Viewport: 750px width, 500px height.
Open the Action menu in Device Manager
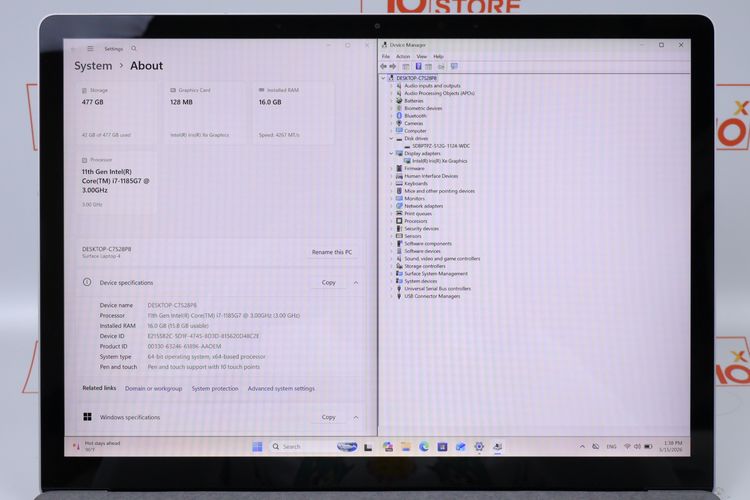pyautogui.click(x=403, y=56)
